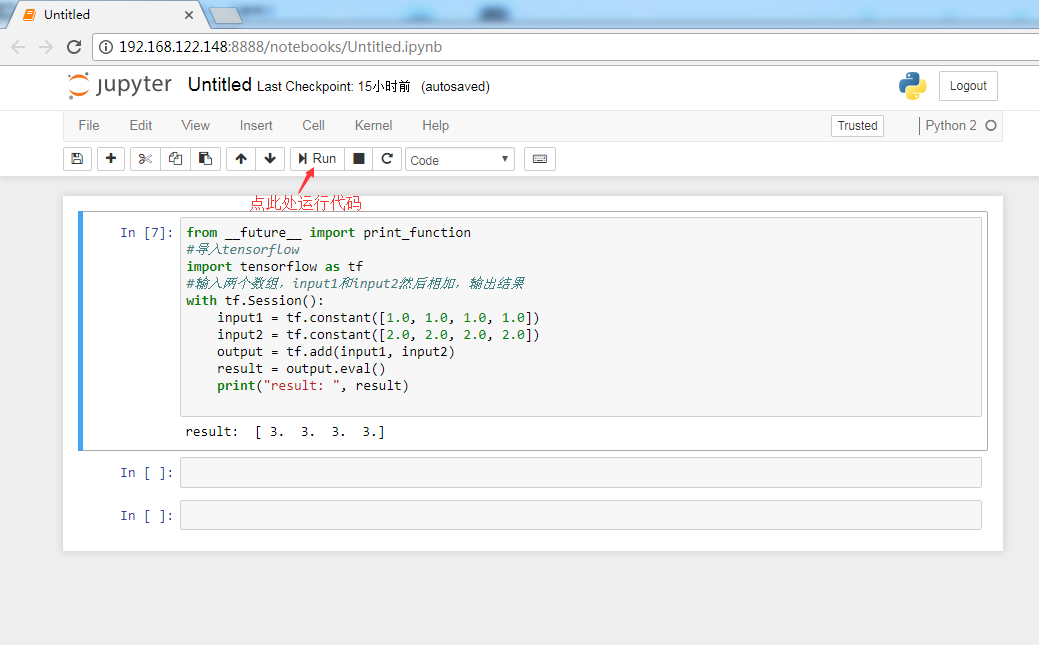Rename the notebook title Untitled
Viewport: 1039px width, 645px height.
tap(219, 85)
